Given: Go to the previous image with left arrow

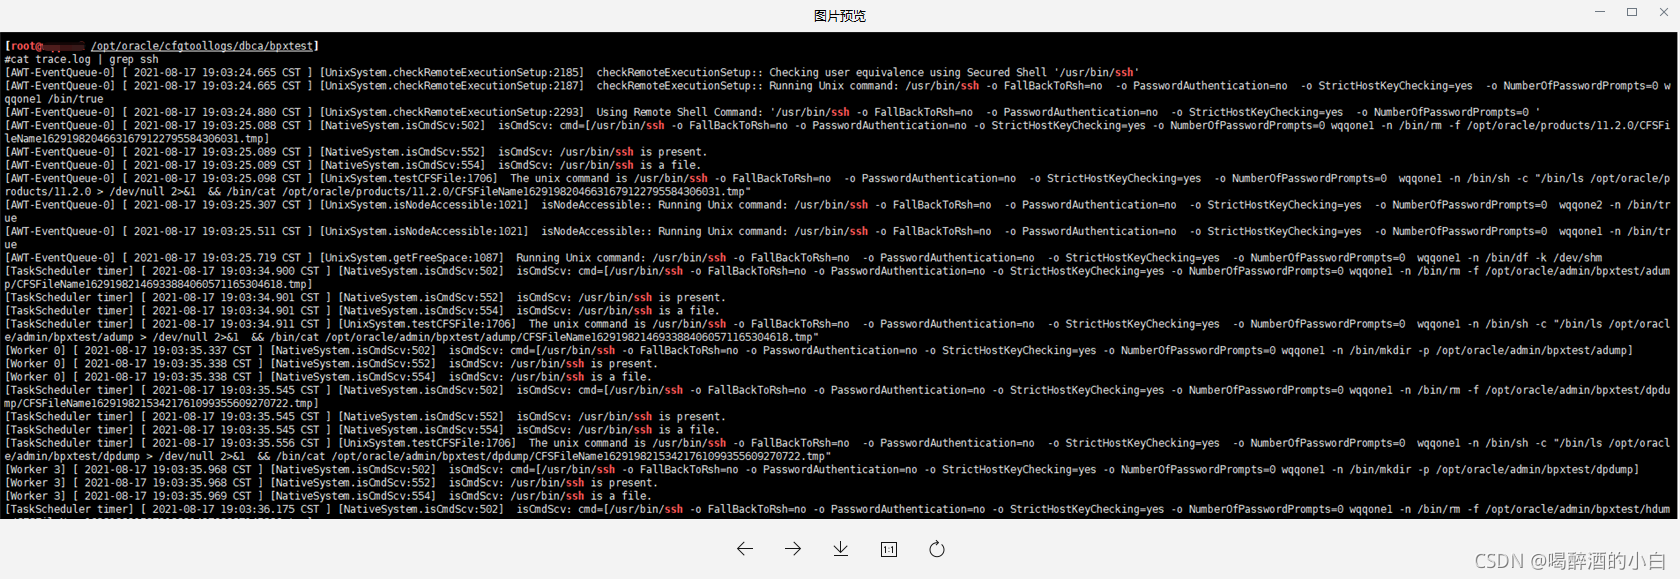Looking at the screenshot, I should tap(745, 549).
